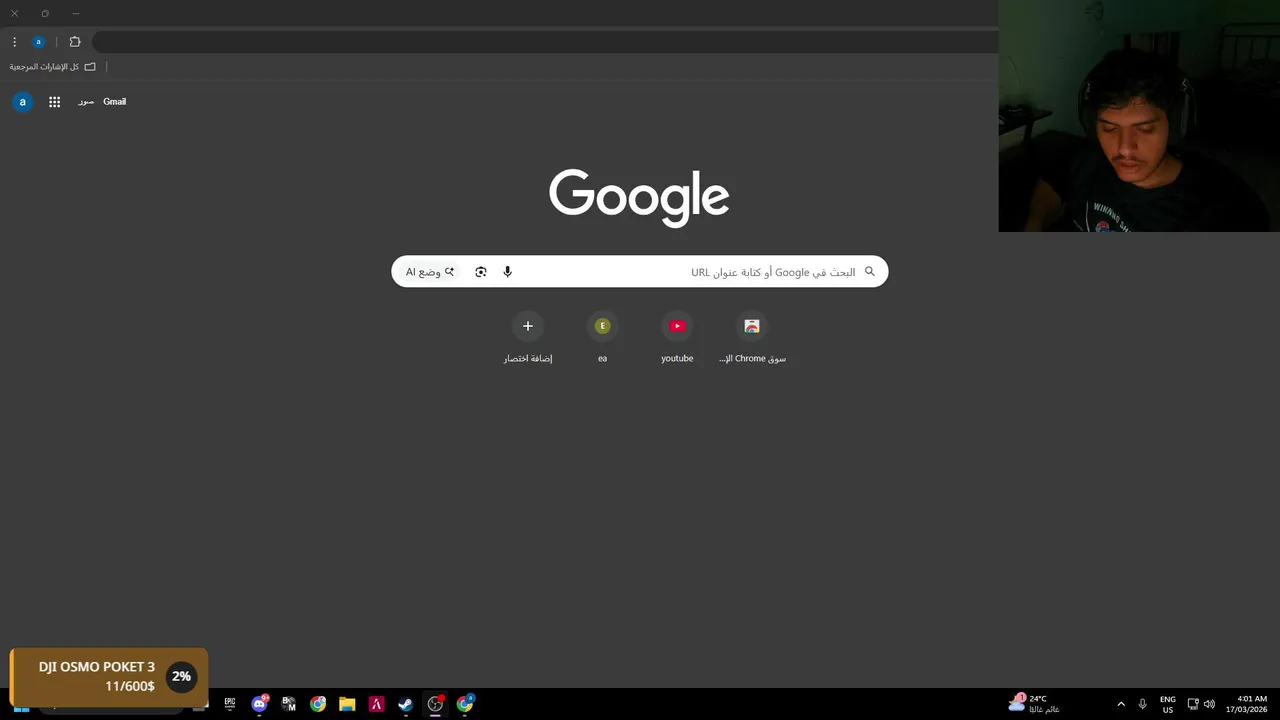The height and width of the screenshot is (720, 1280).
Task: Open the youtube shortcut tile
Action: point(677,338)
